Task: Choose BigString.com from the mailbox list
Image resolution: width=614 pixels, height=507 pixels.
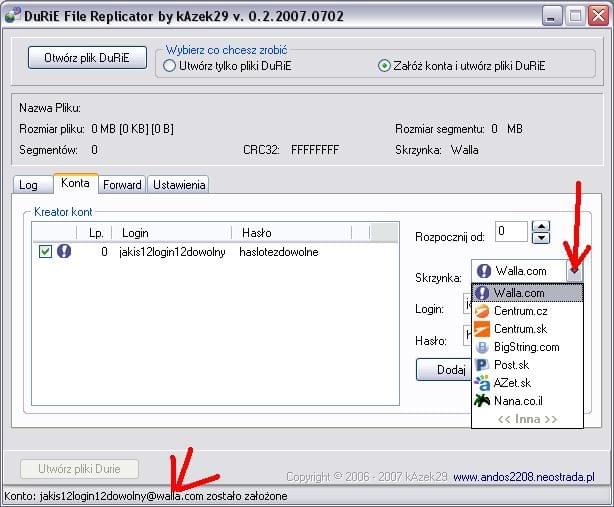Action: tap(527, 347)
